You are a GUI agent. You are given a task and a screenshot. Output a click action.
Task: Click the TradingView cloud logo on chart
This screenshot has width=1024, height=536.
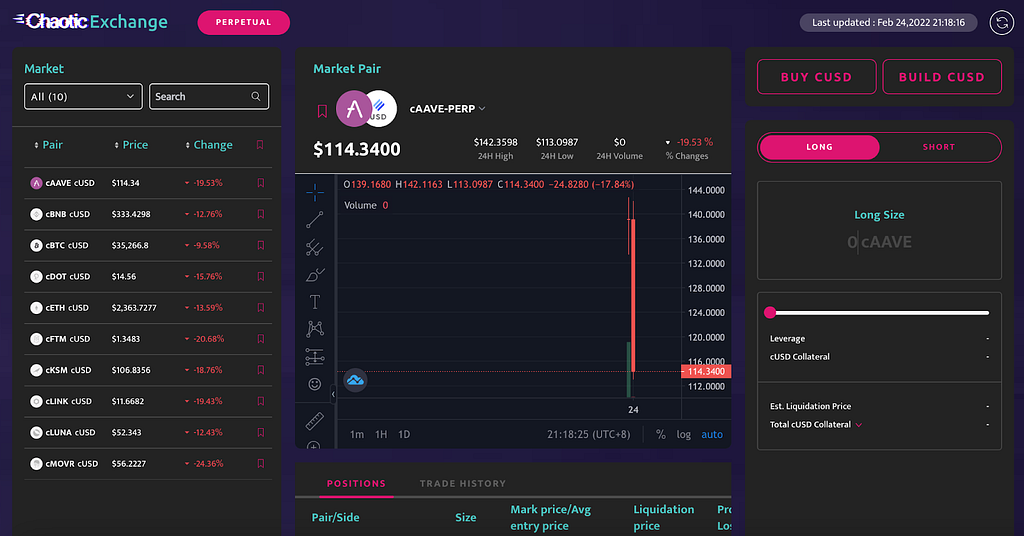click(x=355, y=380)
